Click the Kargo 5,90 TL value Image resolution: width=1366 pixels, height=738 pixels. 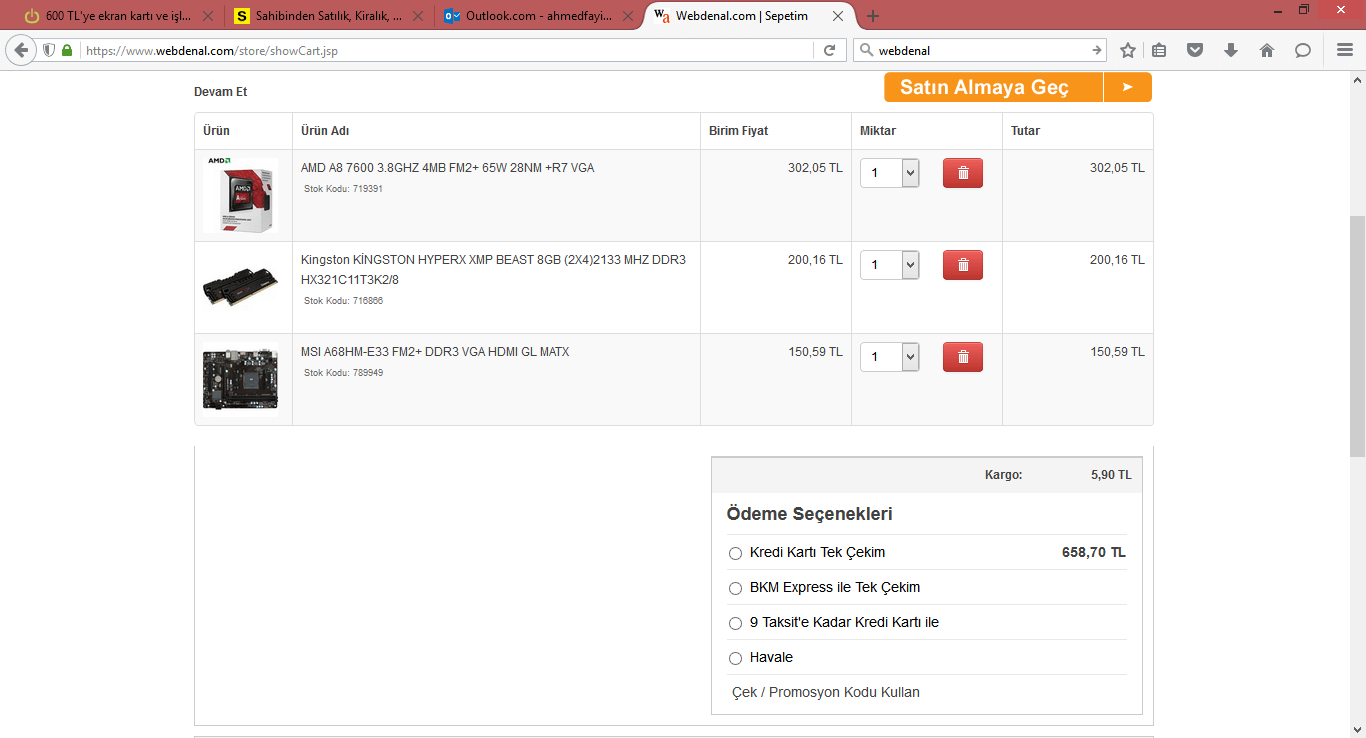(x=1111, y=475)
